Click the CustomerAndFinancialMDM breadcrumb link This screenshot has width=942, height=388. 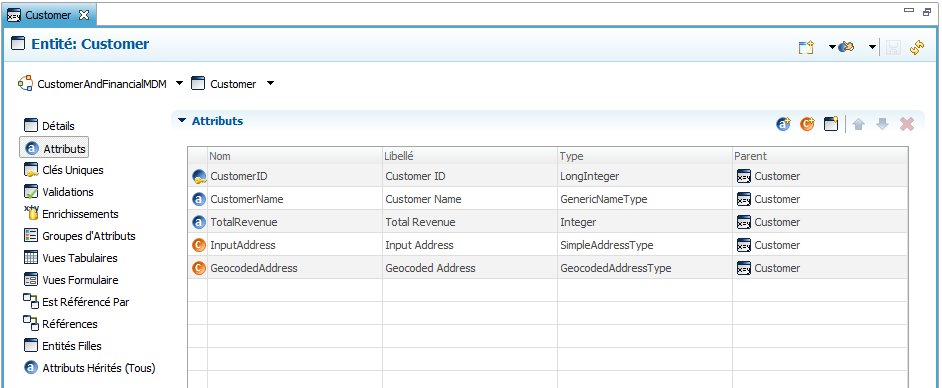coord(102,84)
